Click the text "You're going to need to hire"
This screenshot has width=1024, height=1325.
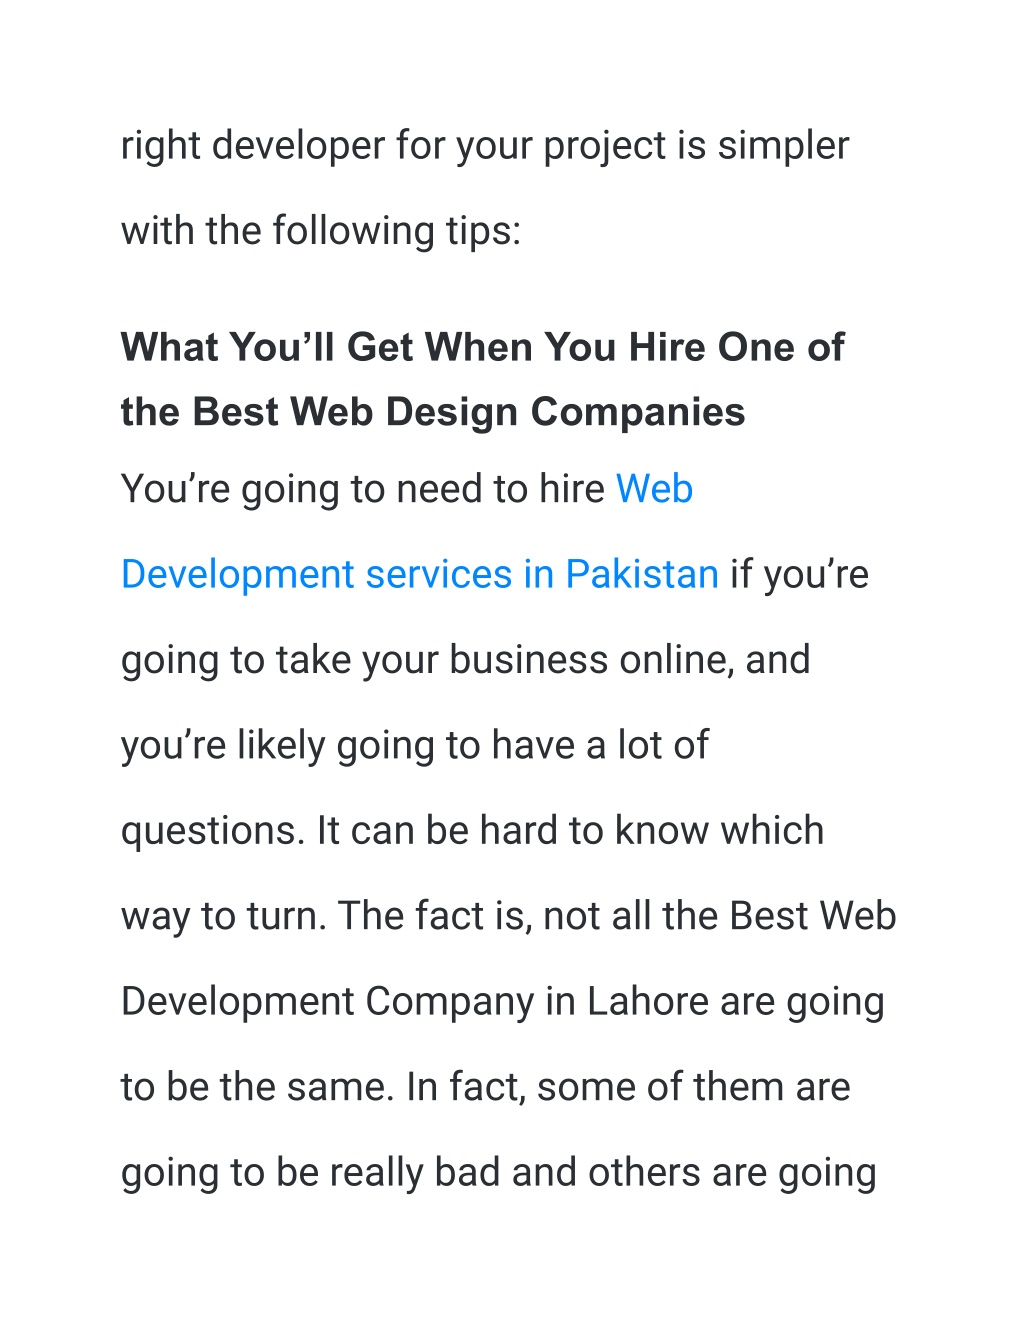click(x=363, y=490)
